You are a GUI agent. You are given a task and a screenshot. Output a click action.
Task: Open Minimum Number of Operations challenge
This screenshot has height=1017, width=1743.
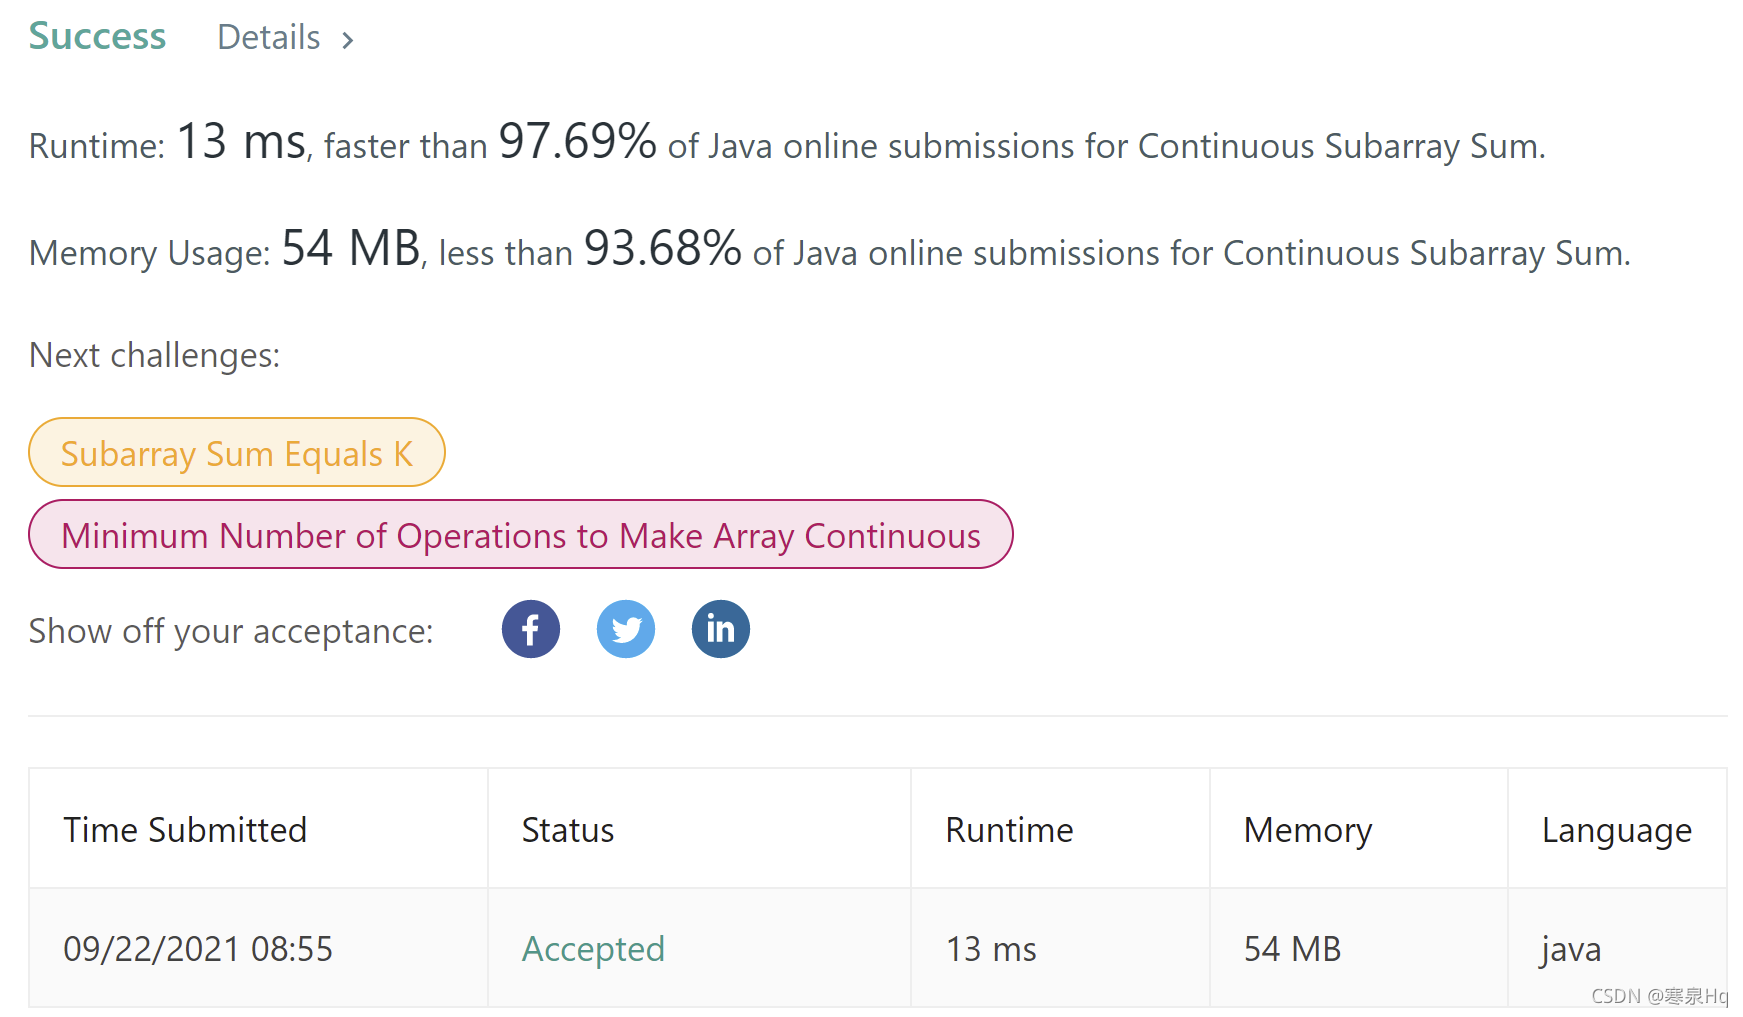click(x=520, y=535)
